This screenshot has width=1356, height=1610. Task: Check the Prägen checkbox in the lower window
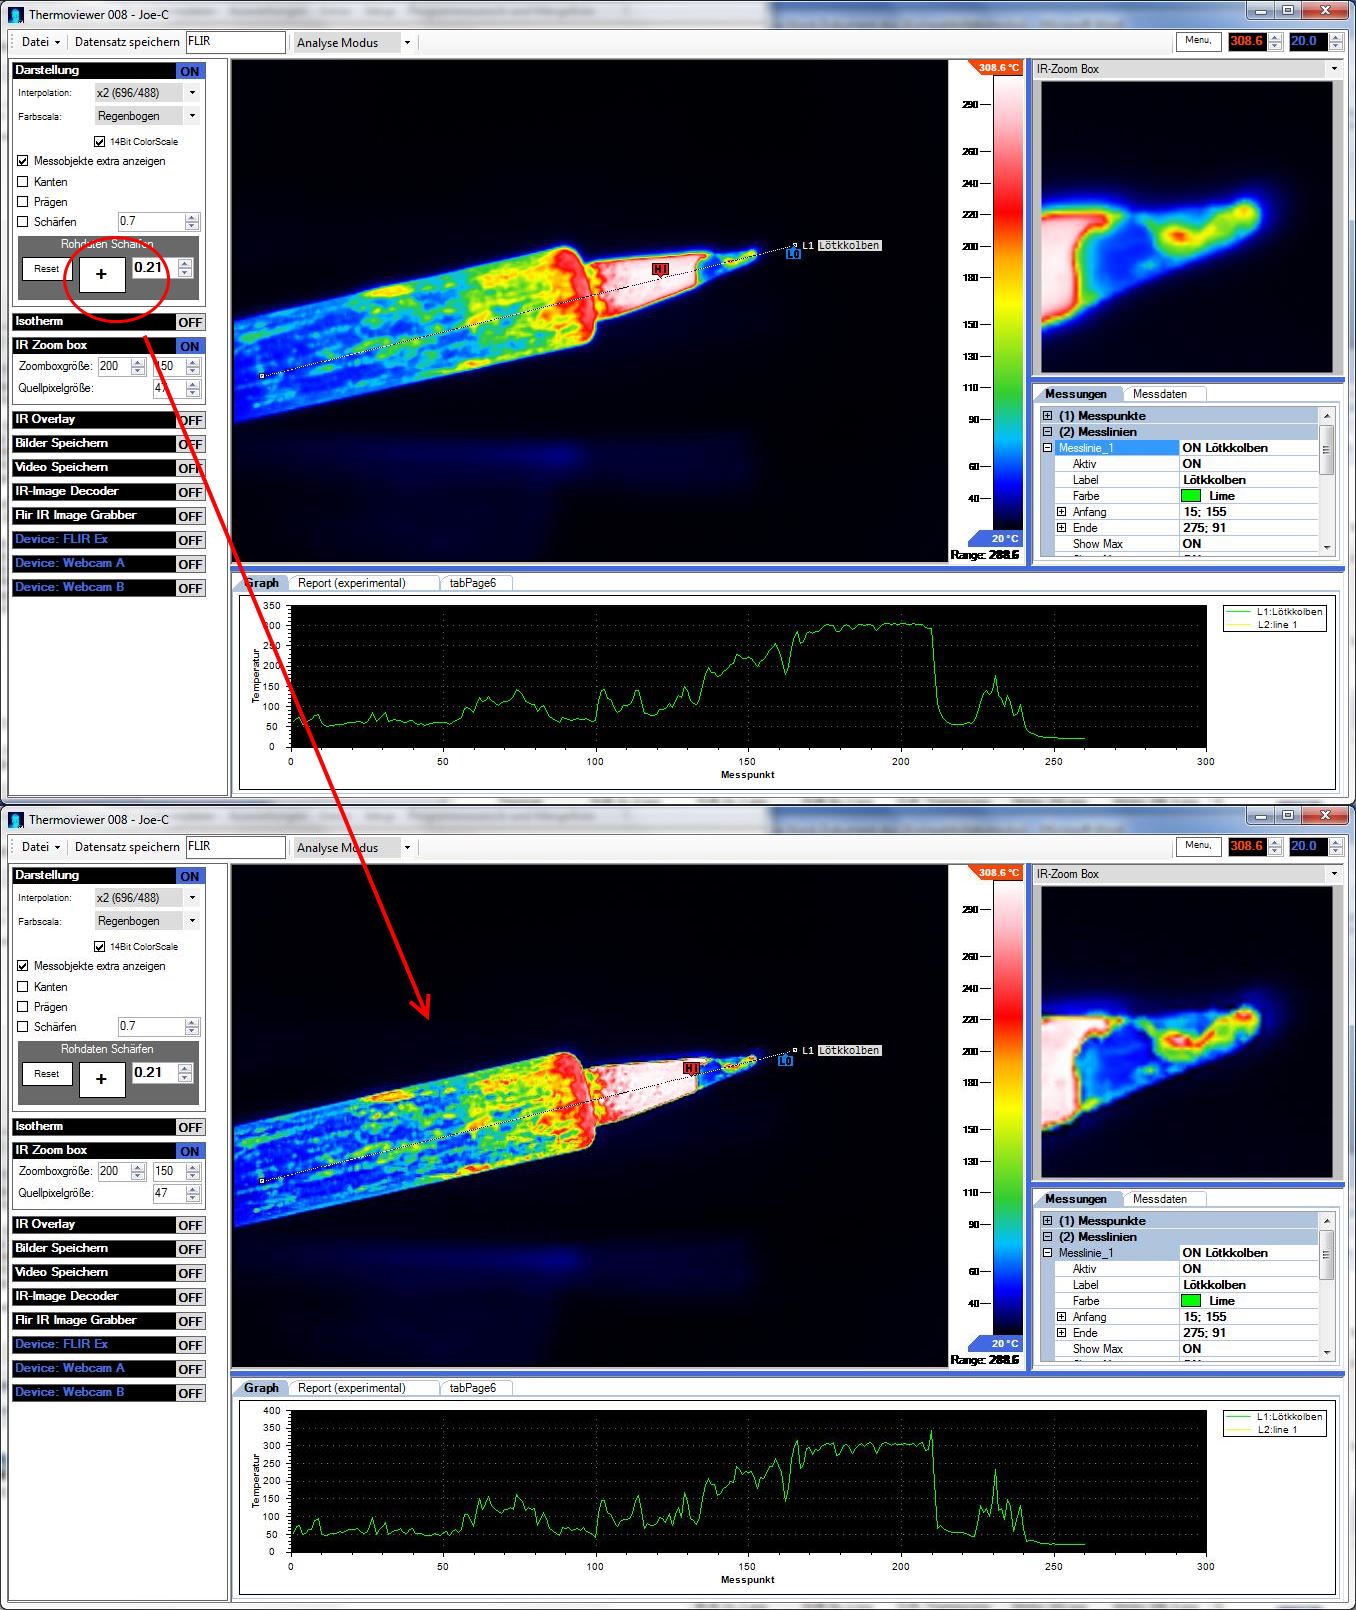tap(23, 1007)
